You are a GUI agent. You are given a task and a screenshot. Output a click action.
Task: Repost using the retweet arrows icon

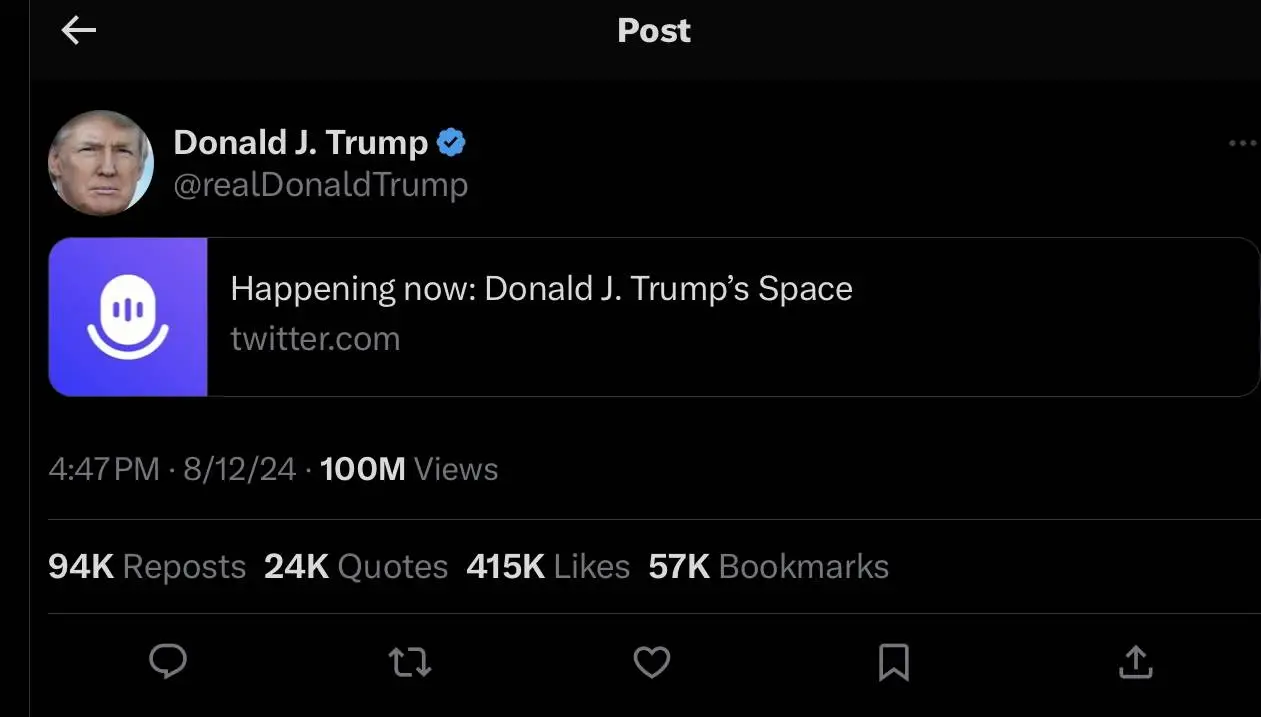410,662
